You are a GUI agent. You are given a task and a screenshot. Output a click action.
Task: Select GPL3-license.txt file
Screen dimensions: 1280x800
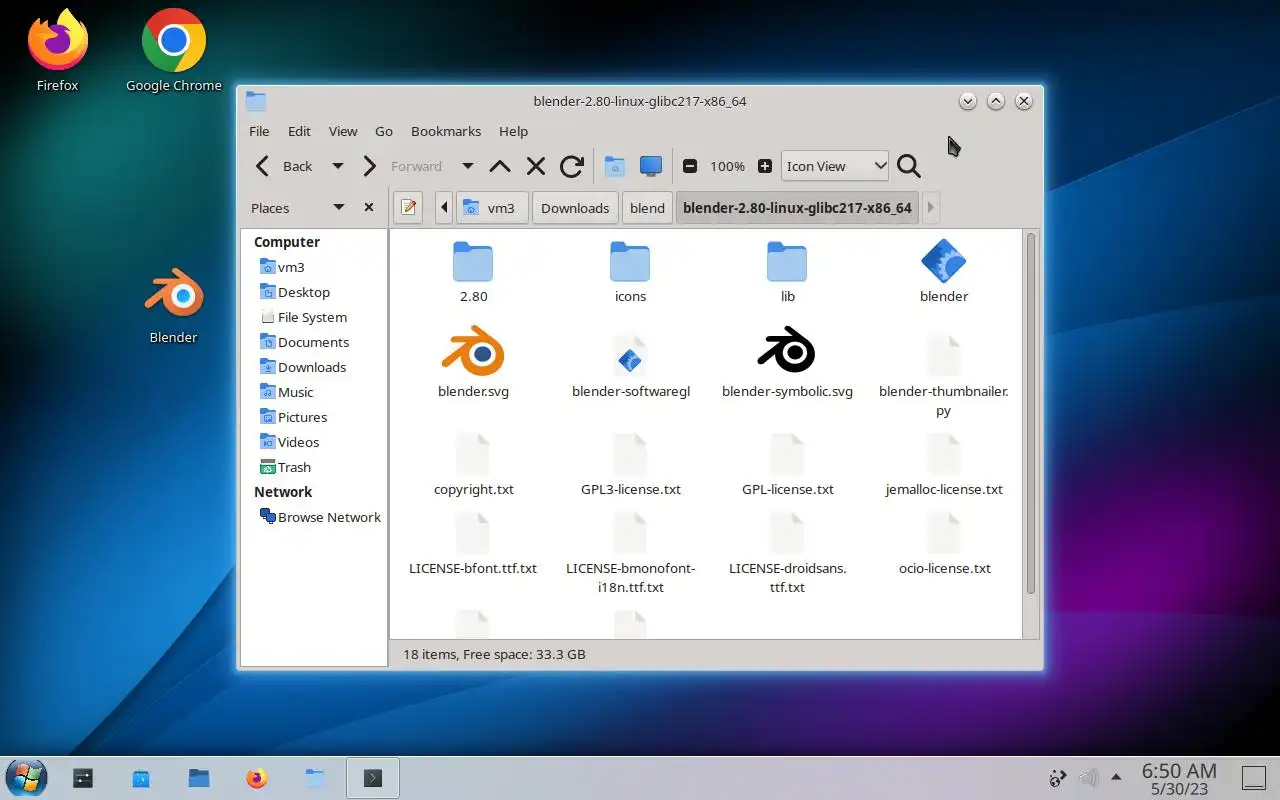pyautogui.click(x=630, y=454)
